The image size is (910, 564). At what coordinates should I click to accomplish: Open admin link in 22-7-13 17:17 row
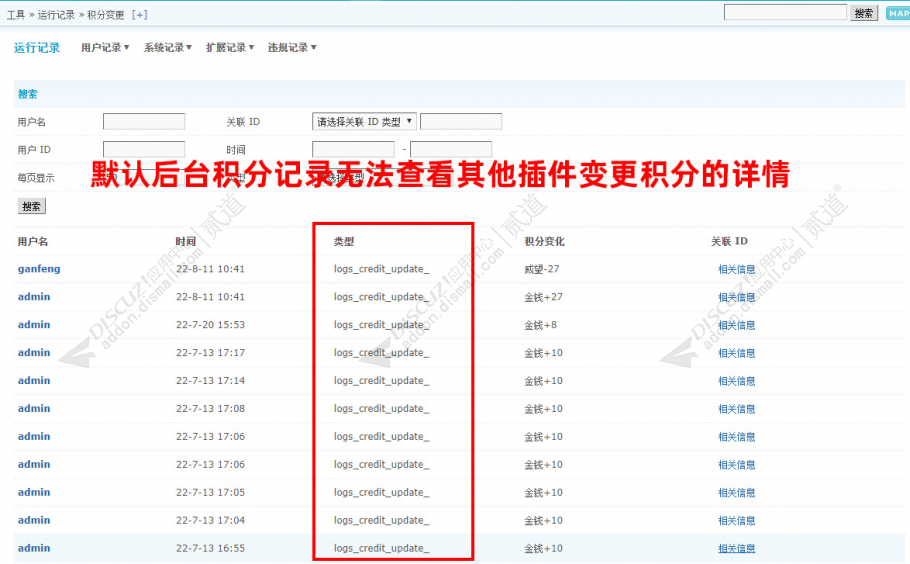coord(34,352)
